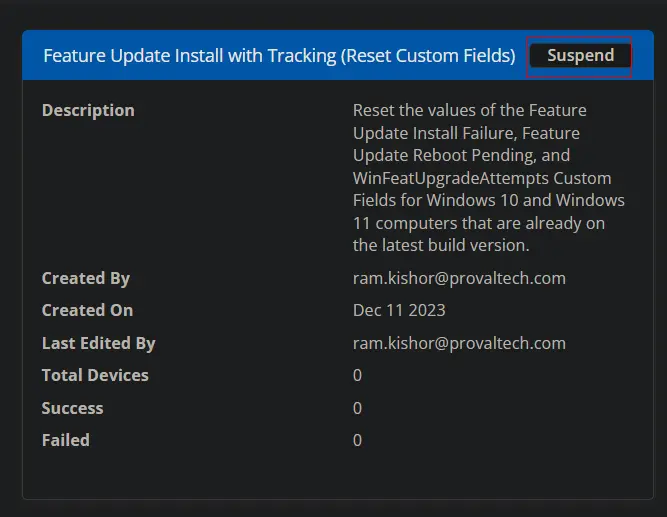Open the Last Edited By email address
Viewport: 667px width, 517px height.
coord(459,343)
